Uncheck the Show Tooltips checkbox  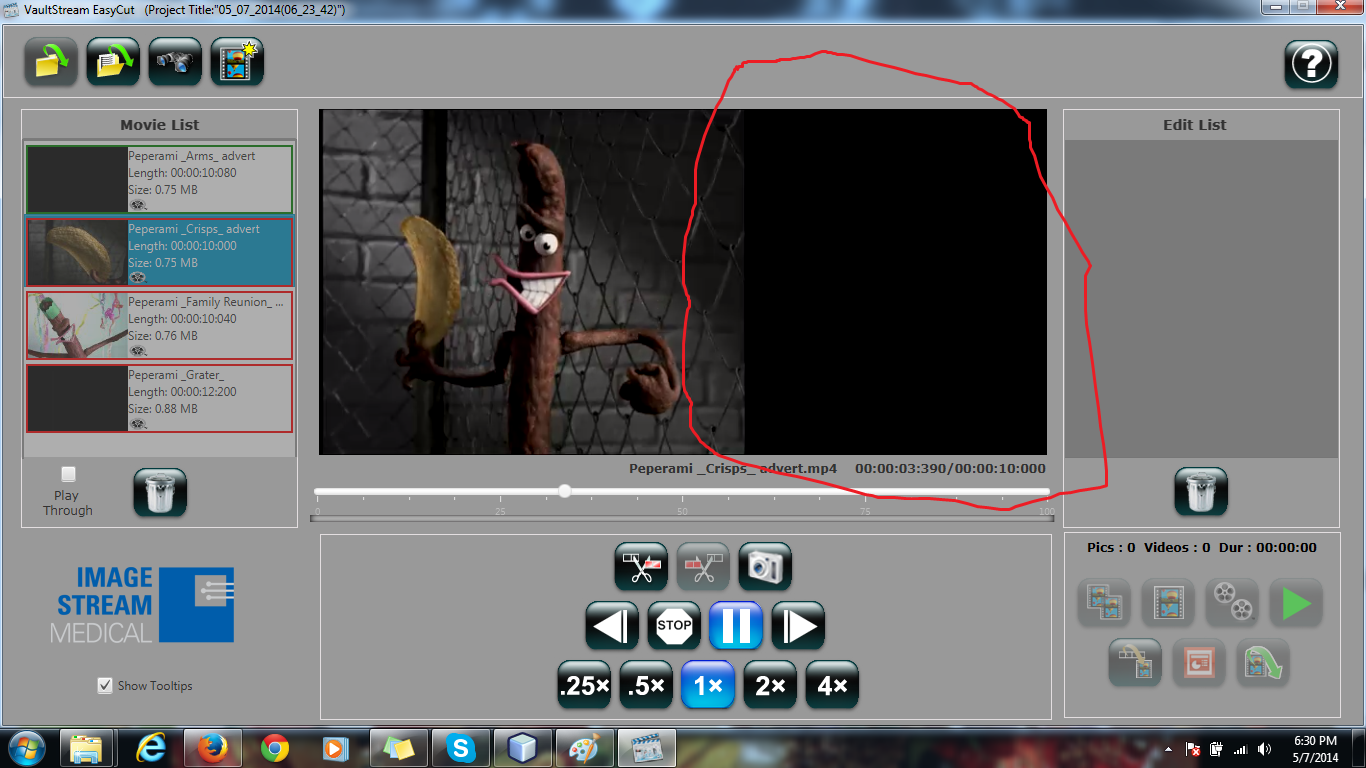click(x=105, y=685)
